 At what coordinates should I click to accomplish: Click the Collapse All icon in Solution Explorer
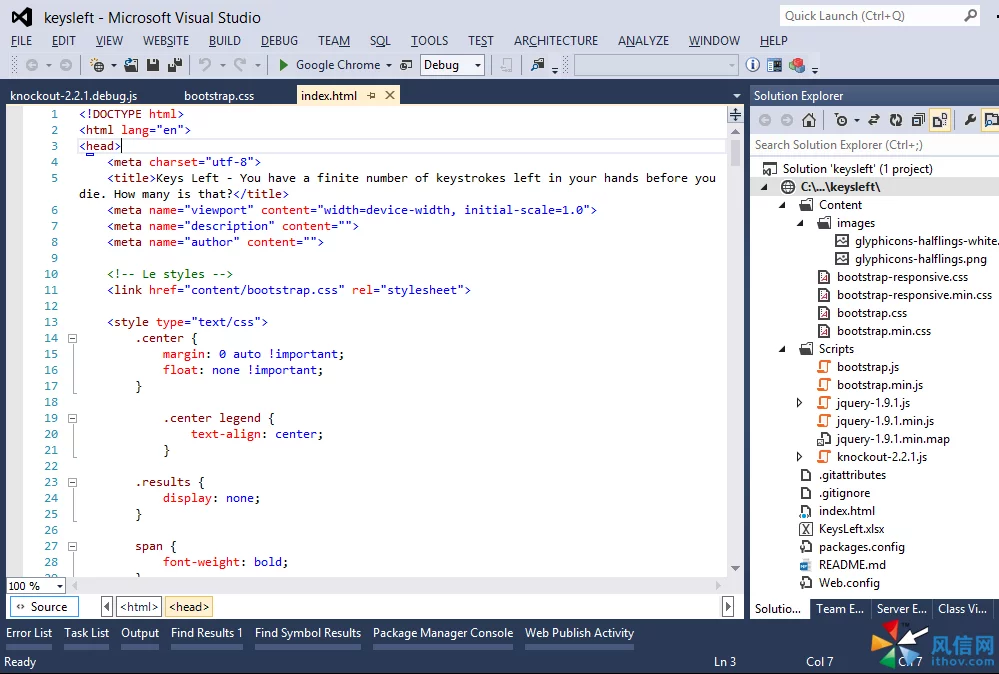918,120
